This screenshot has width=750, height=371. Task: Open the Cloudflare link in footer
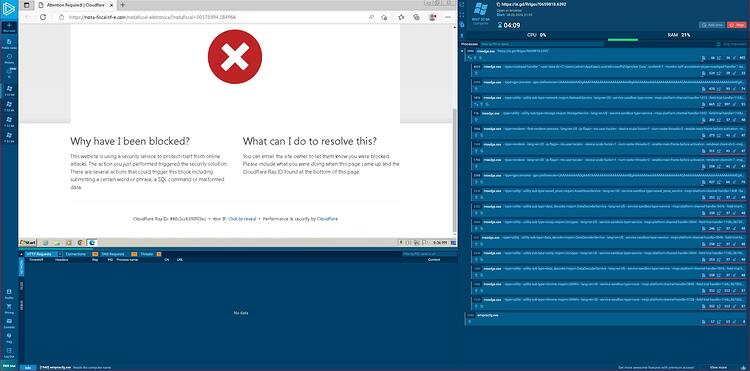click(327, 219)
